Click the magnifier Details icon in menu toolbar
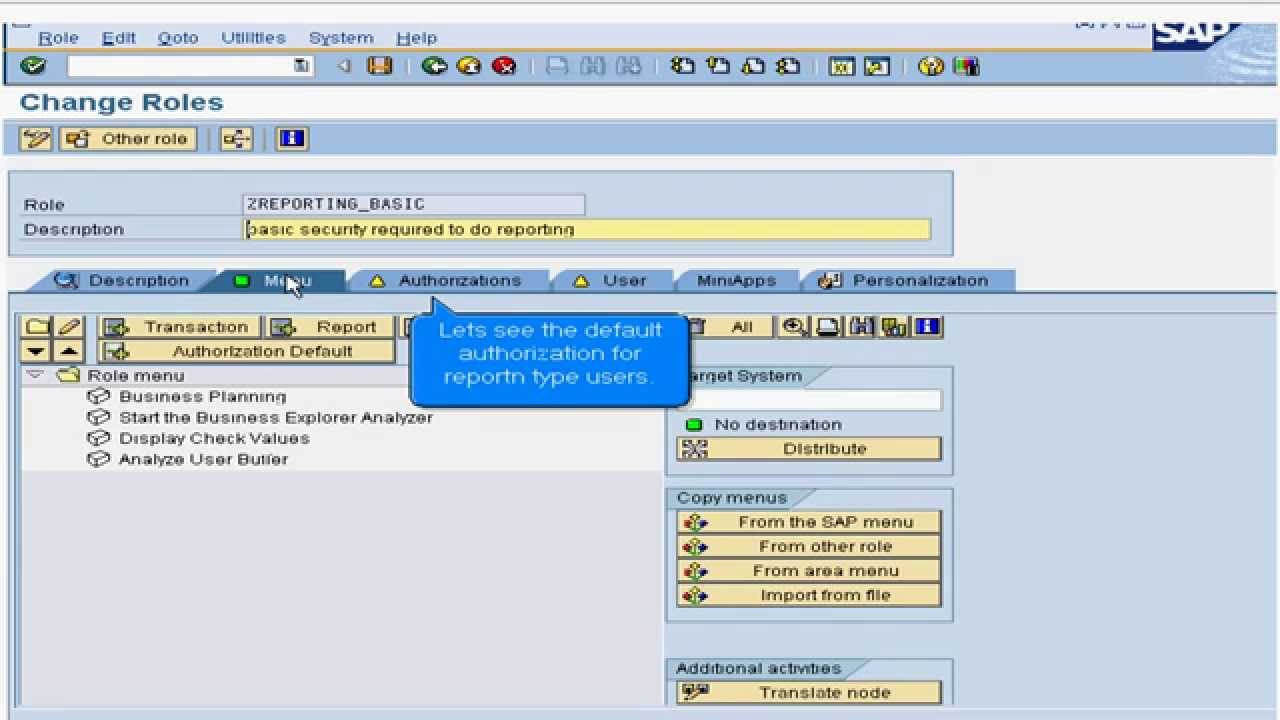The image size is (1280, 720). [795, 327]
